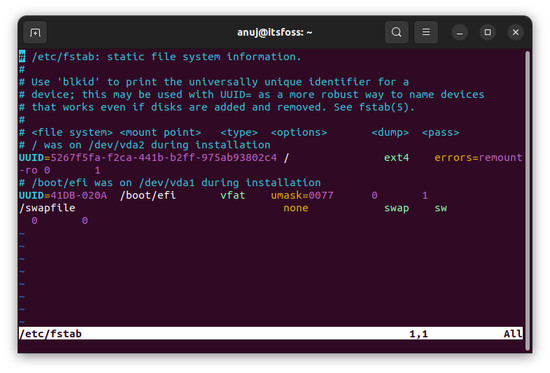
Task: Click the terminal vertical scrollbar
Action: tap(527, 200)
